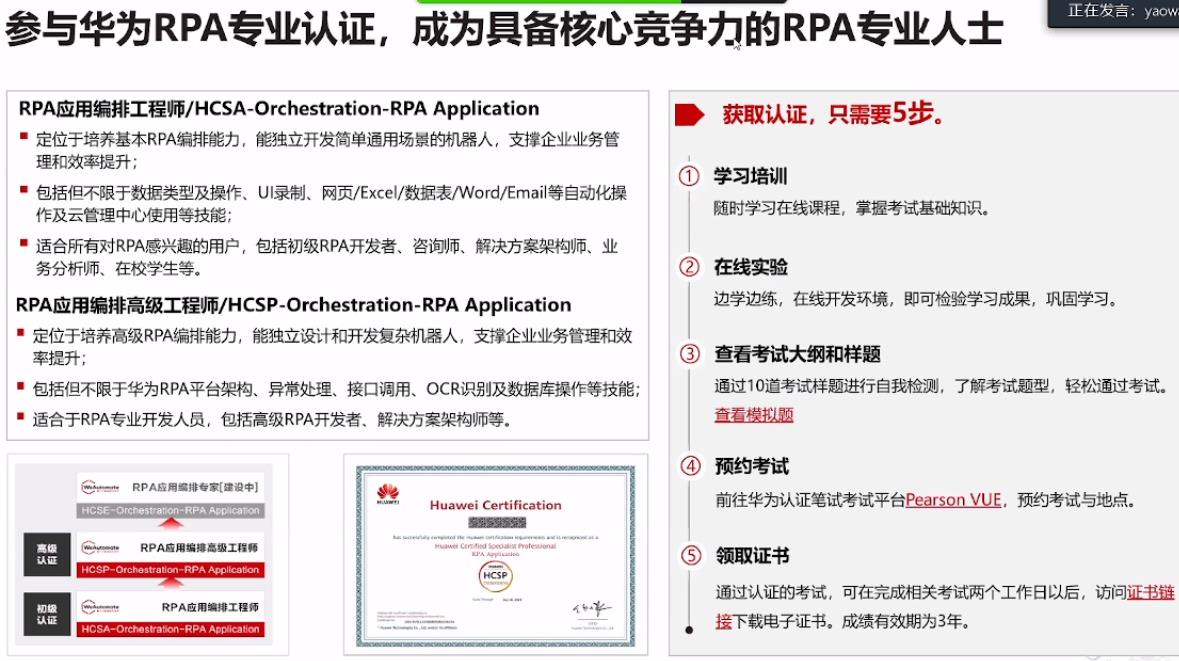Select the red HCSP-Orchestration-RPA Application bar
The image size is (1179, 661).
pyautogui.click(x=170, y=570)
